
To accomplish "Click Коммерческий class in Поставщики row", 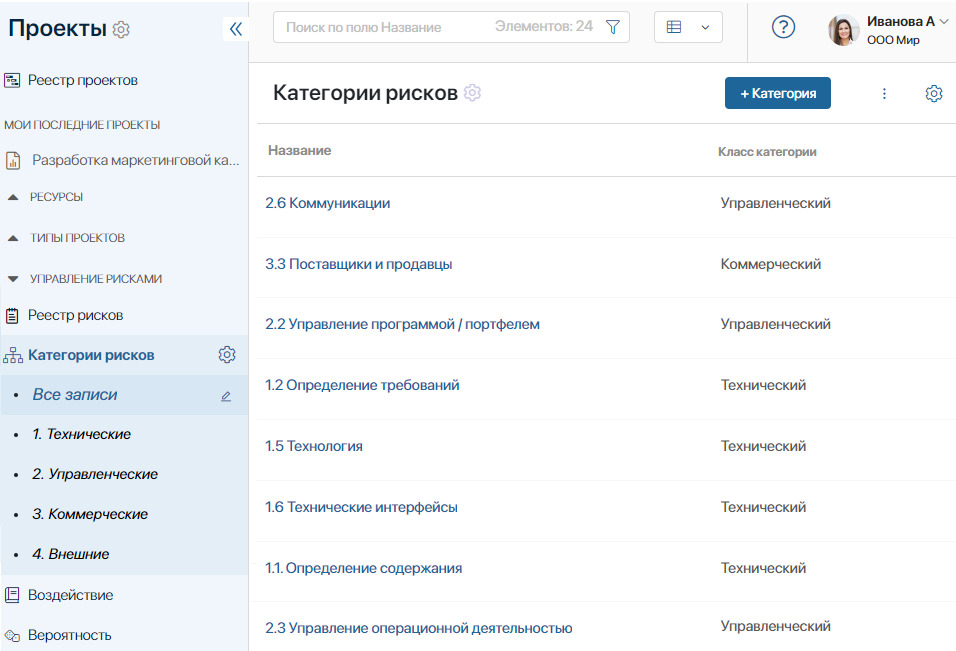I will coord(771,264).
